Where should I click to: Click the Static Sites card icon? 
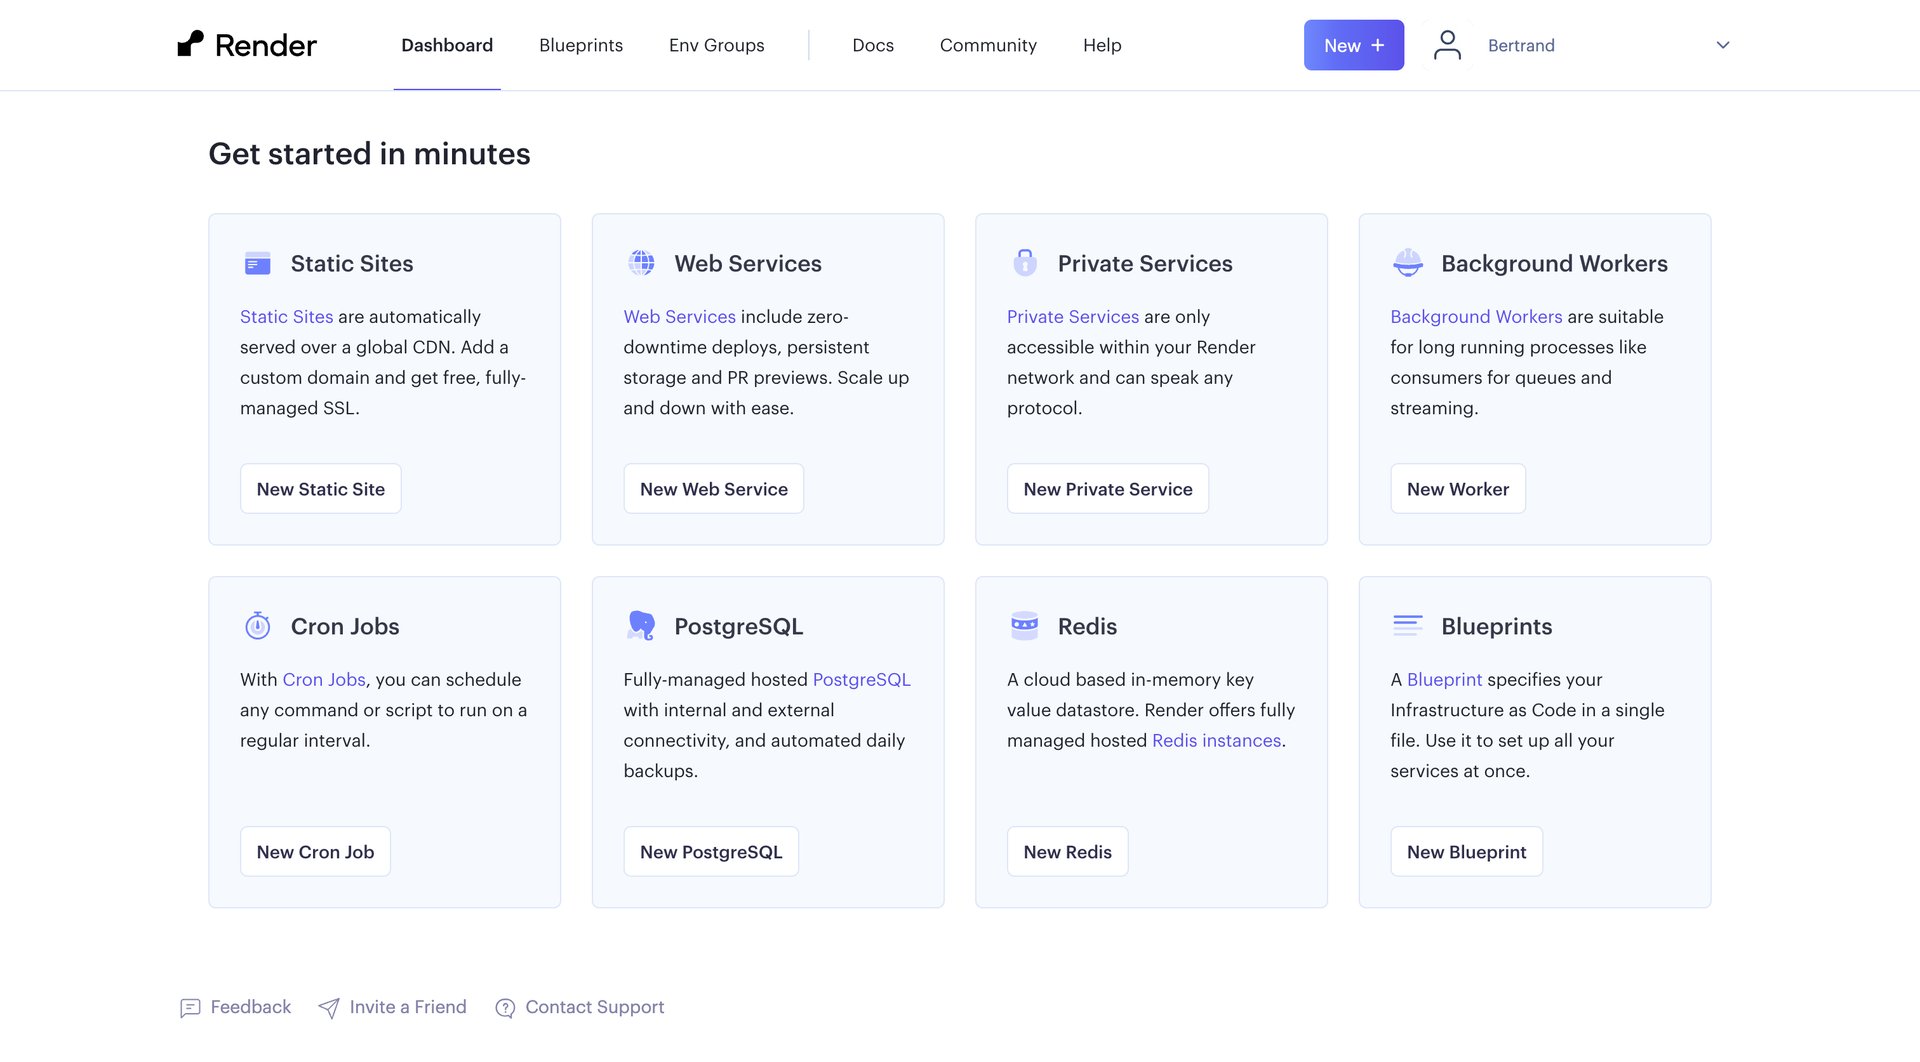(257, 263)
